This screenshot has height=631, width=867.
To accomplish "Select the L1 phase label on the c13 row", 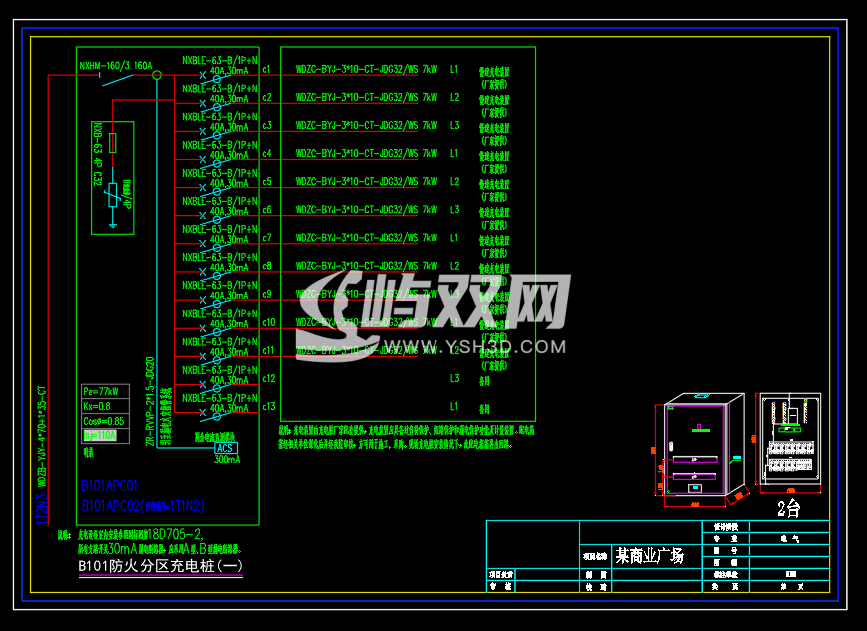I will [x=454, y=406].
